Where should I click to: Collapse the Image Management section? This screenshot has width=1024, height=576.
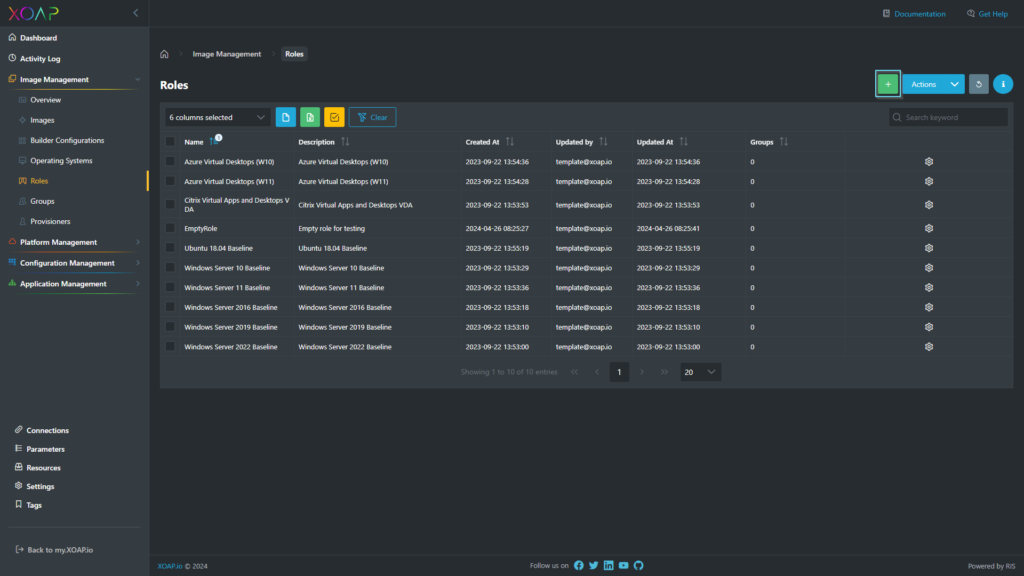click(74, 80)
